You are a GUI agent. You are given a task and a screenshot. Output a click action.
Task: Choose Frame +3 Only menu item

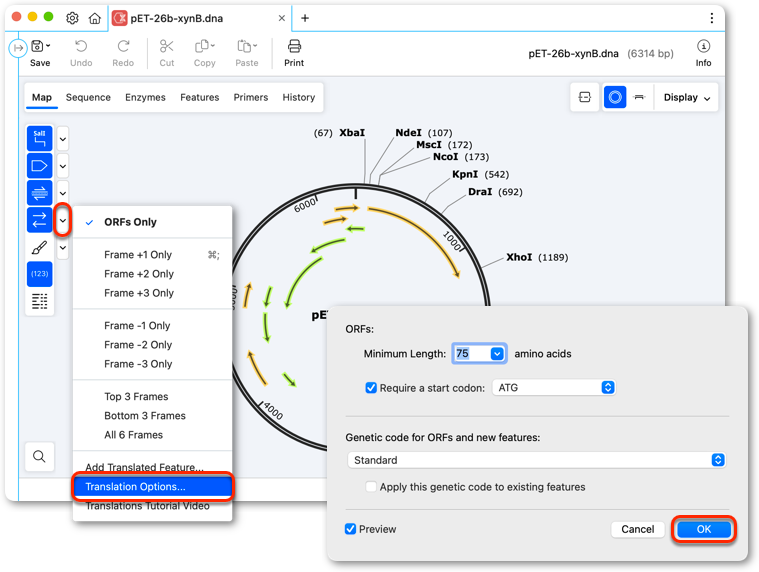click(152, 293)
